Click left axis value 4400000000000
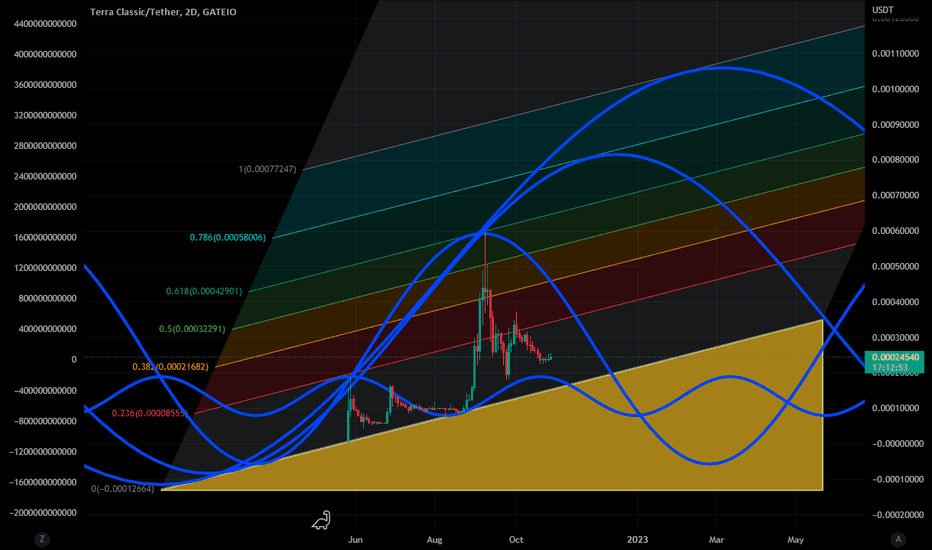This screenshot has height=550, width=932. point(45,24)
